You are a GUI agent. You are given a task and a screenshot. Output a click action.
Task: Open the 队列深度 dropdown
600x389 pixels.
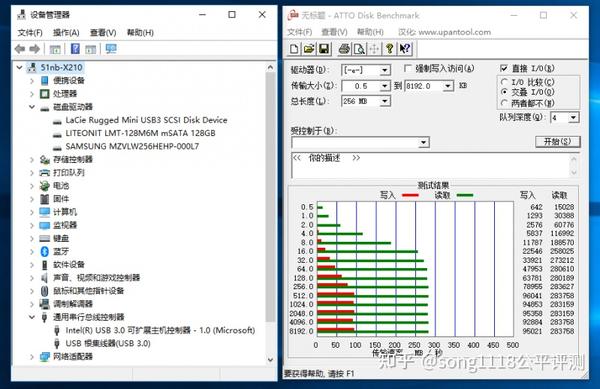(x=573, y=117)
